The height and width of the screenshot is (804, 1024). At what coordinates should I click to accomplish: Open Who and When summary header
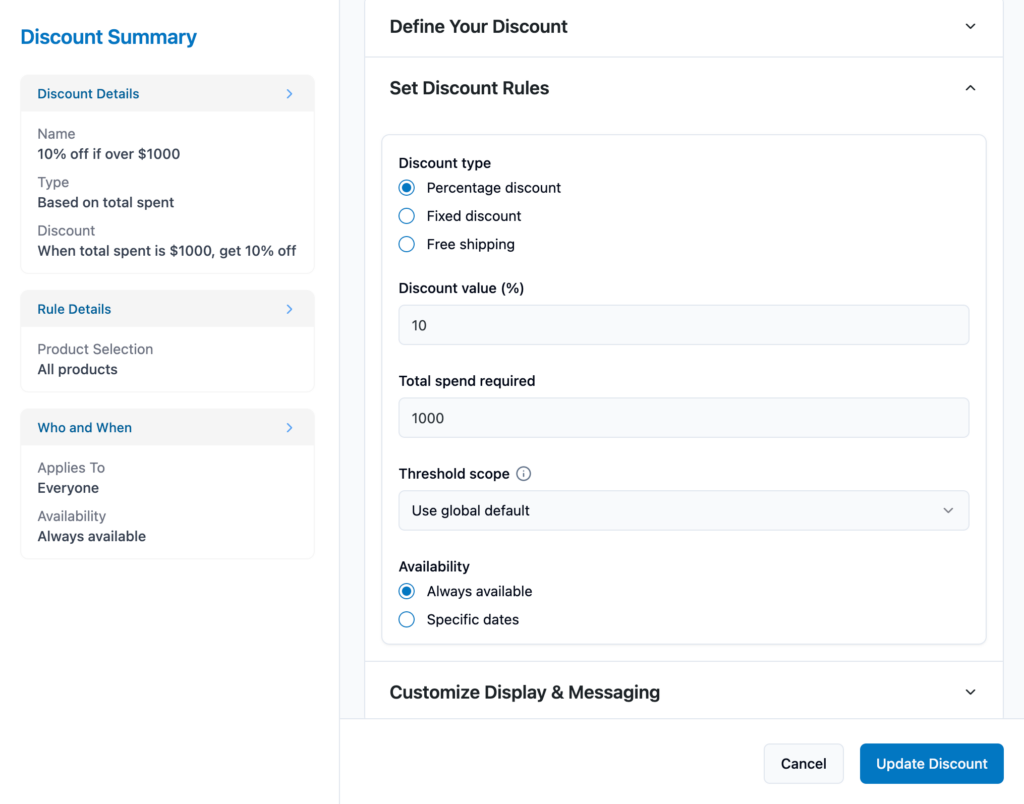coord(167,428)
